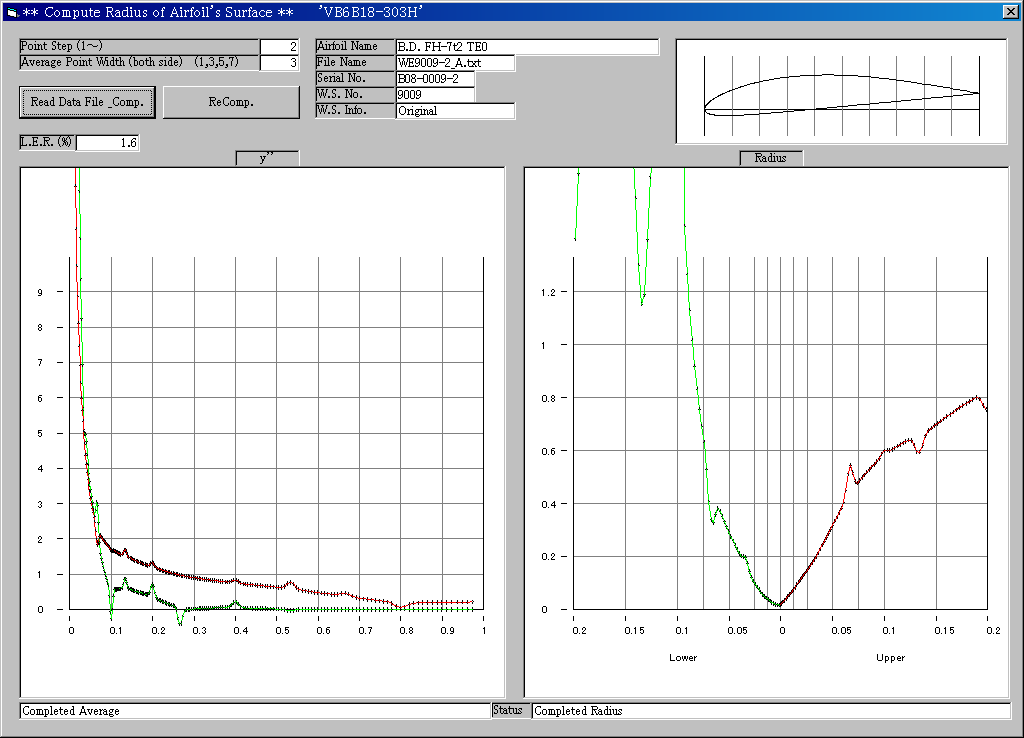Focus the Airfoil Name text field

point(527,47)
